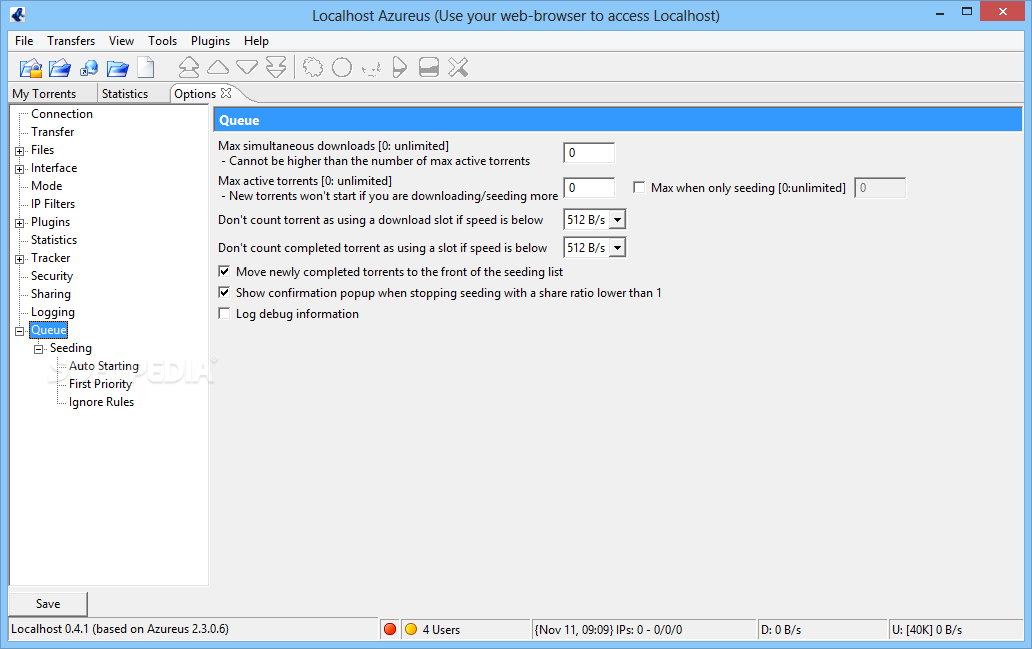The width and height of the screenshot is (1032, 649).
Task: Click the move to top double-arrow icon
Action: (x=189, y=67)
